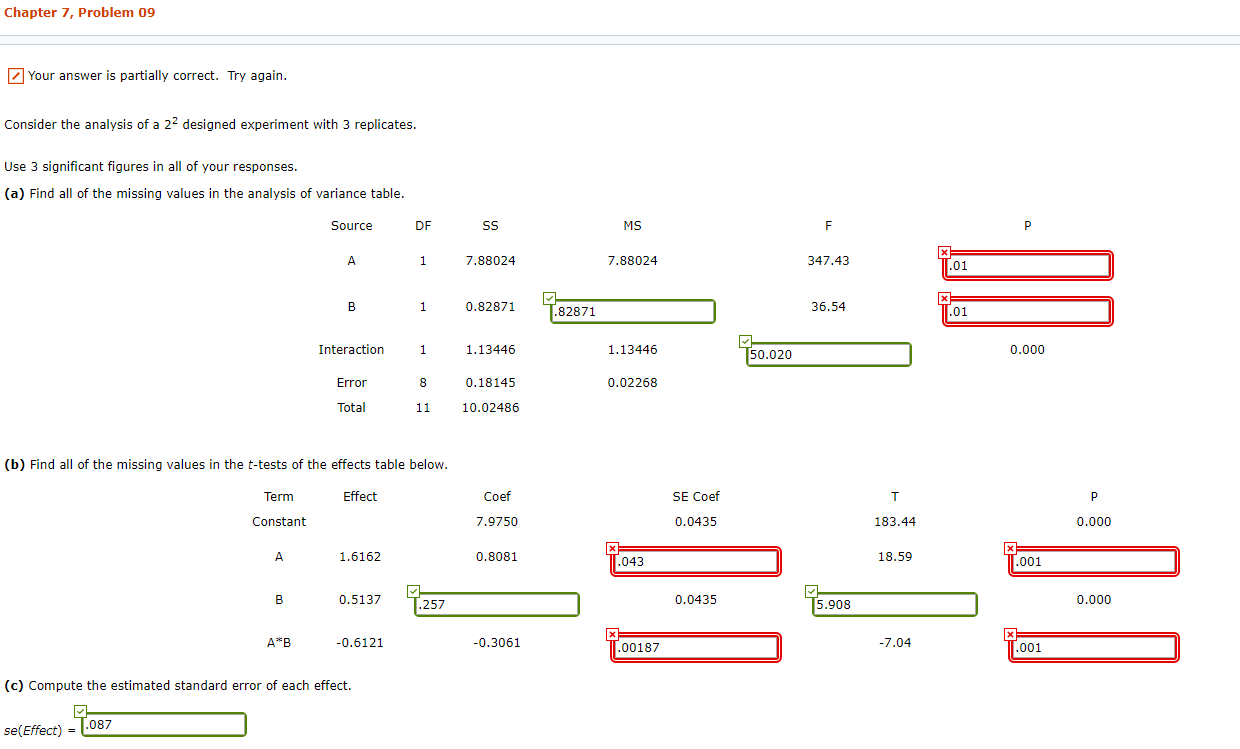Click the green check icon beside B's MS field
The width and height of the screenshot is (1240, 749).
[548, 298]
